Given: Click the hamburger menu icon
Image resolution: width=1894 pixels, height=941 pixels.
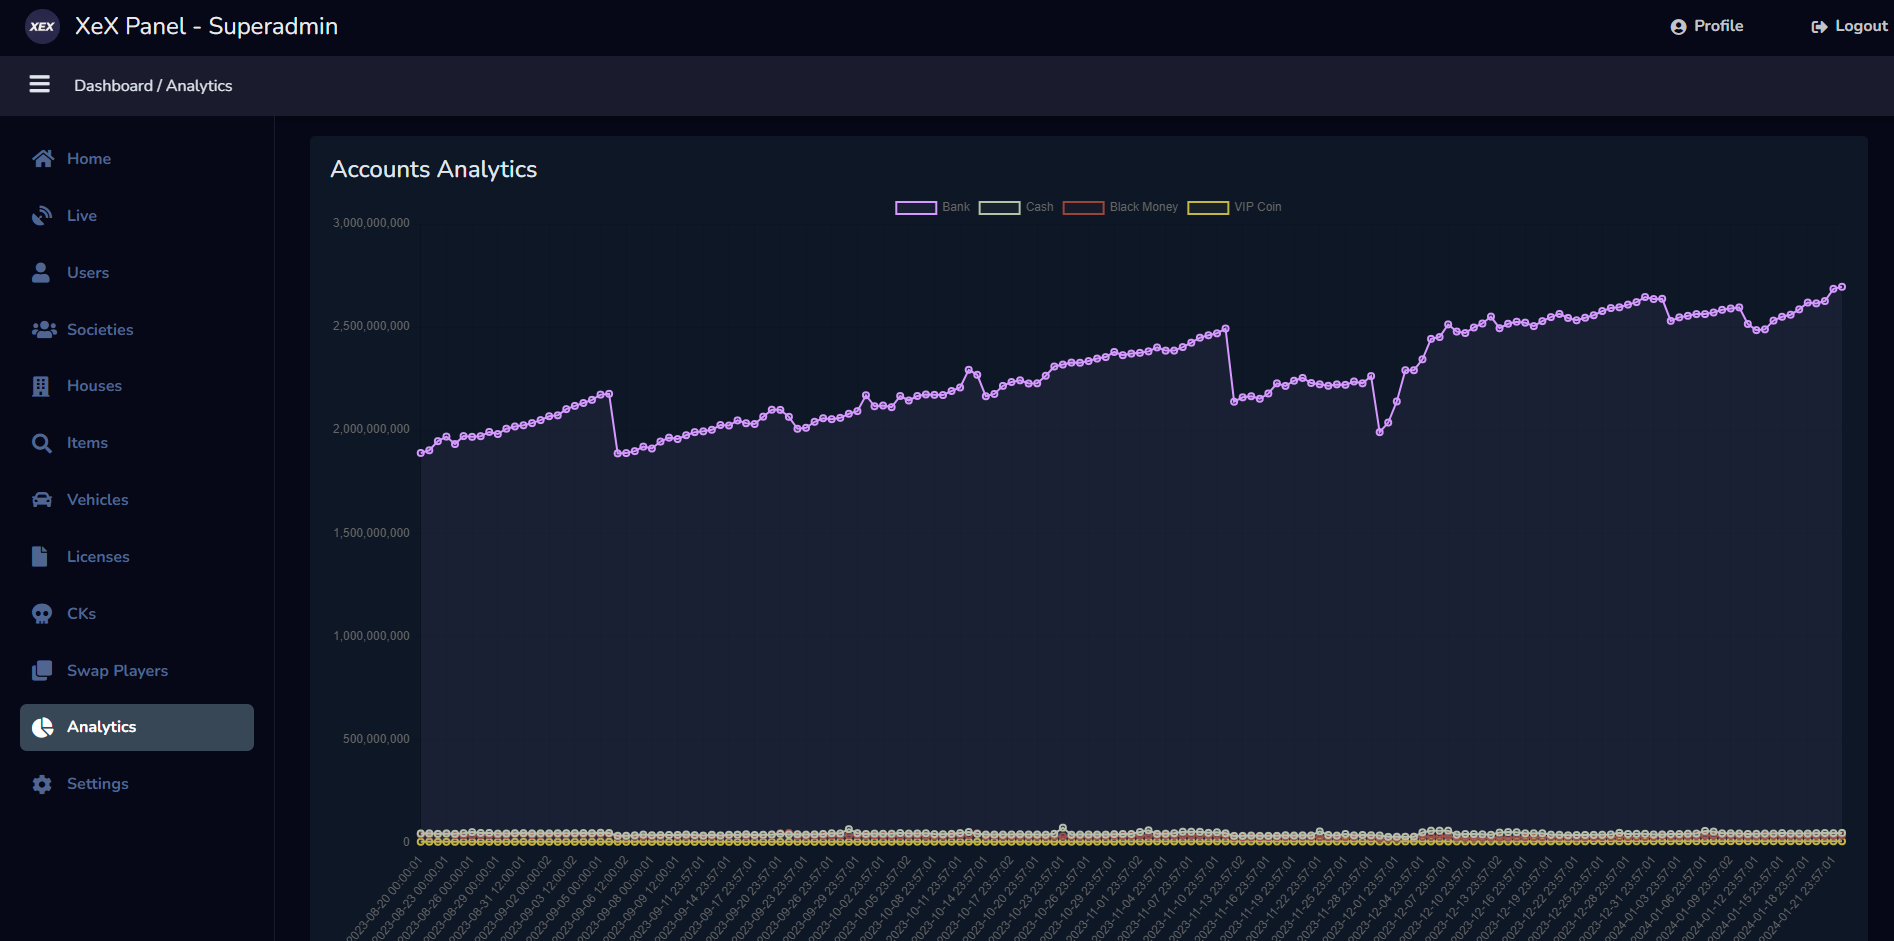Looking at the screenshot, I should pyautogui.click(x=40, y=85).
